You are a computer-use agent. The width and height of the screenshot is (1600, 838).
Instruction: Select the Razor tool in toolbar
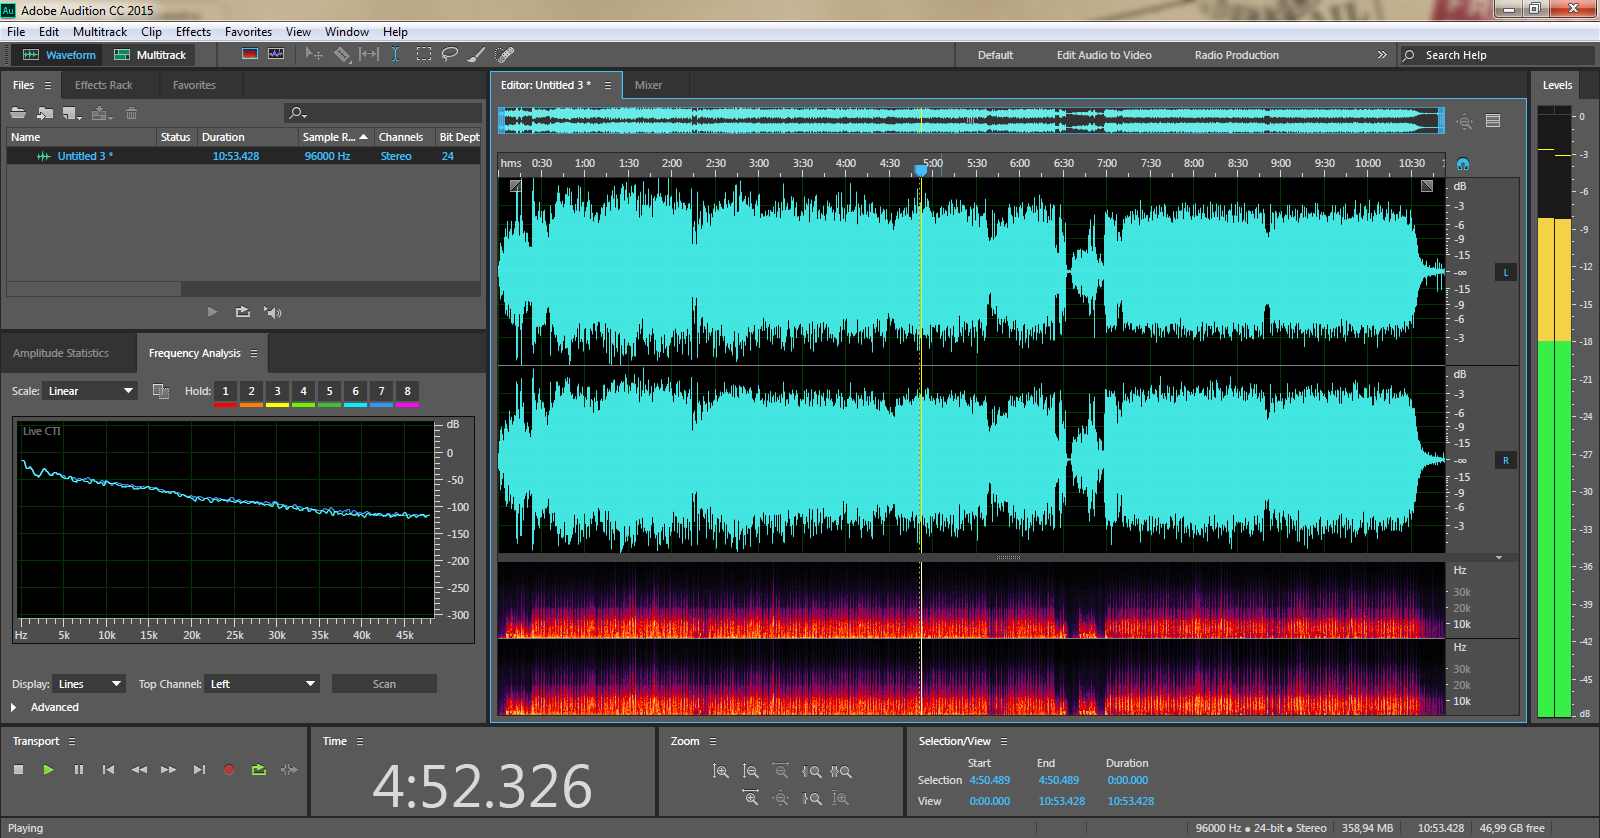click(x=342, y=55)
